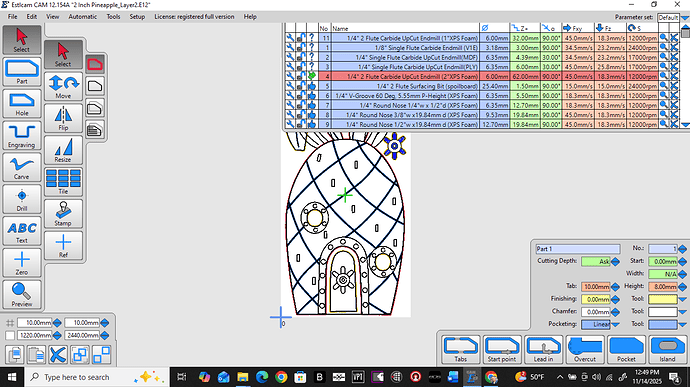This screenshot has width=690, height=387.
Task: Open the blue Pocketing Tool dropdown arrow
Action: click(x=683, y=324)
